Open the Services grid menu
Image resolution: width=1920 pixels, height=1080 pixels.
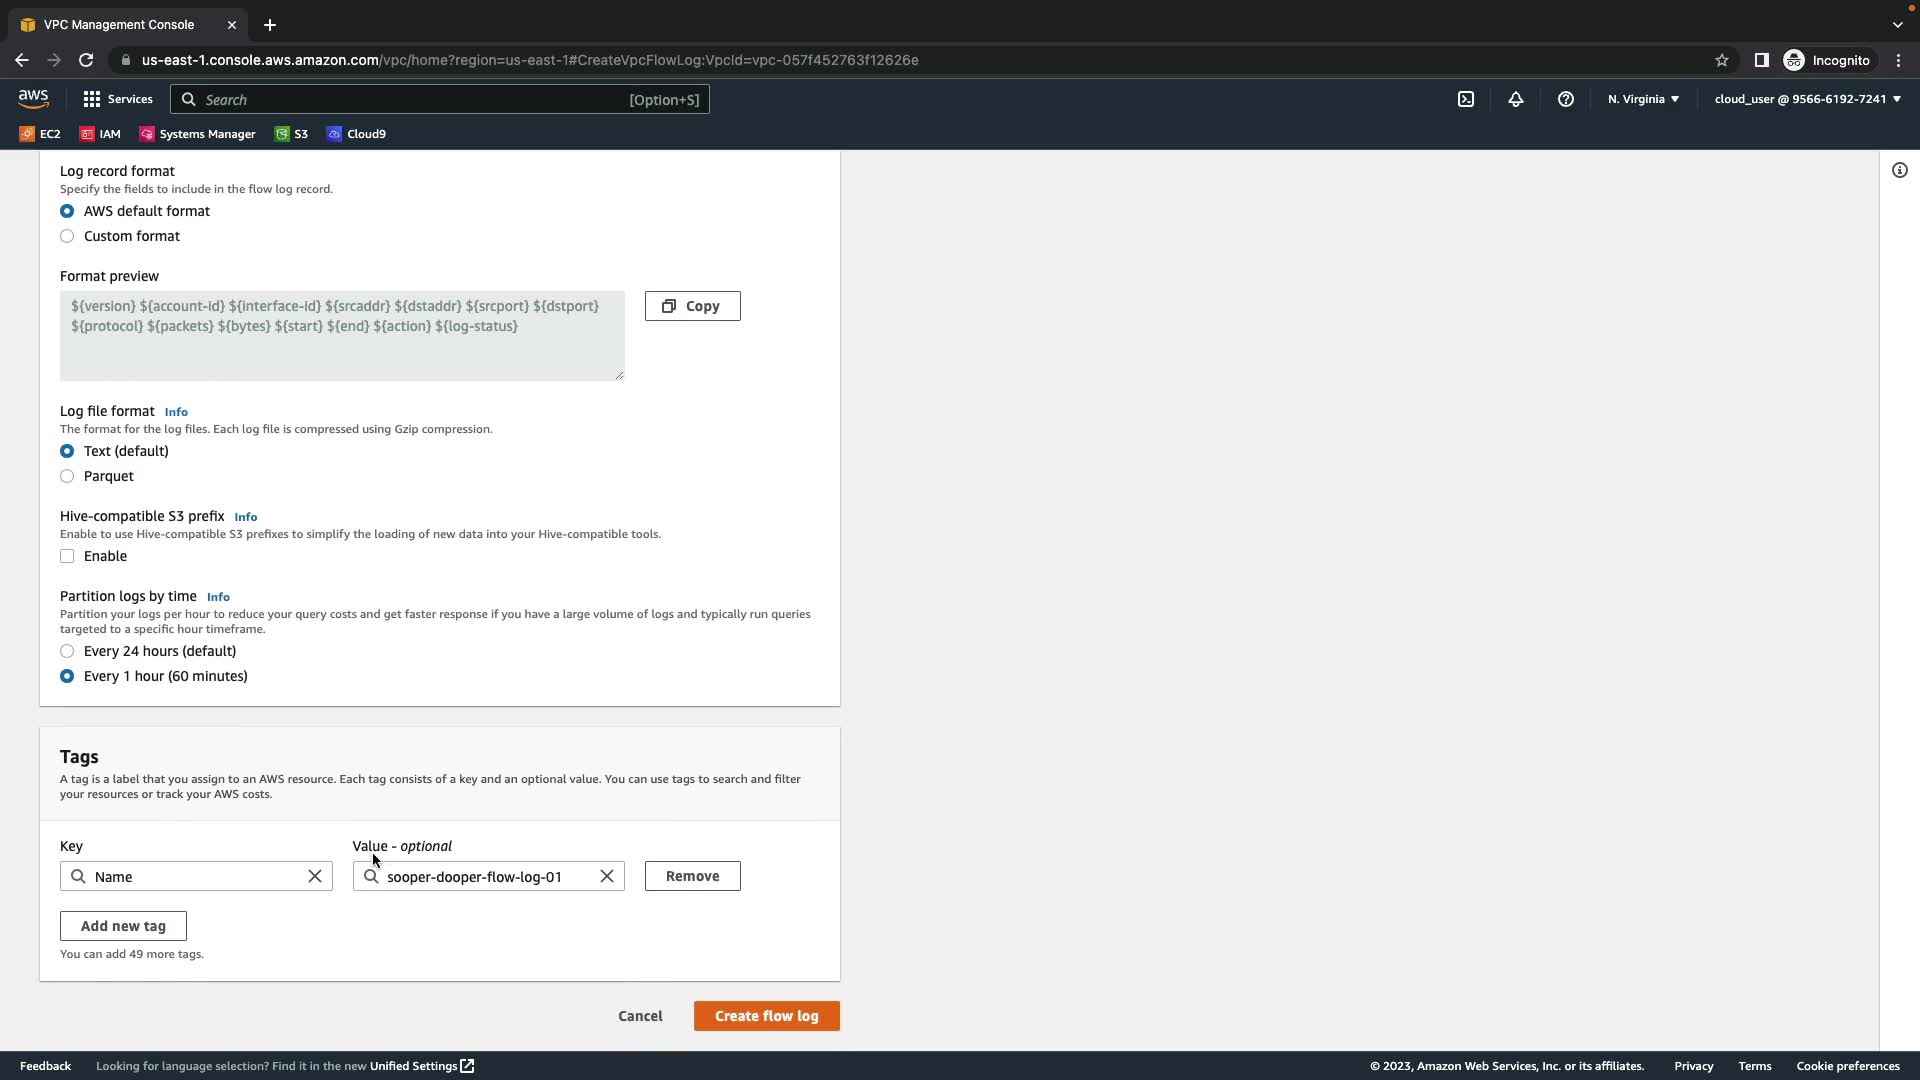(x=118, y=99)
